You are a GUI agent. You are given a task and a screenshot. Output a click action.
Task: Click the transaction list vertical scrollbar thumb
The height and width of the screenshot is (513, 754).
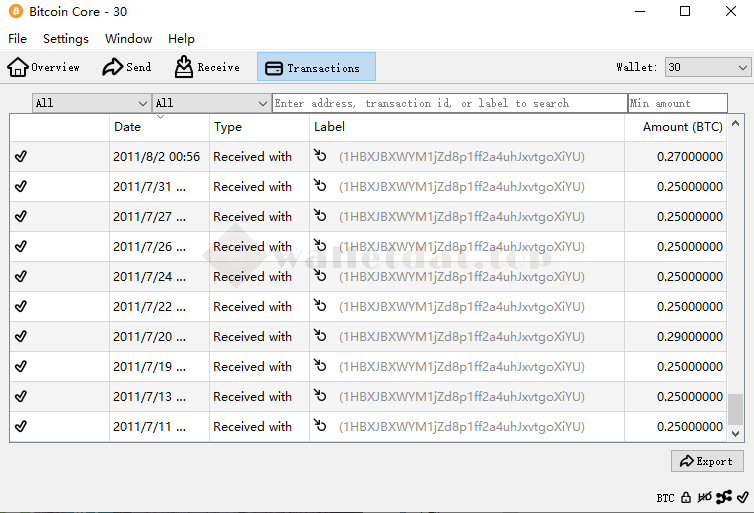coord(735,408)
